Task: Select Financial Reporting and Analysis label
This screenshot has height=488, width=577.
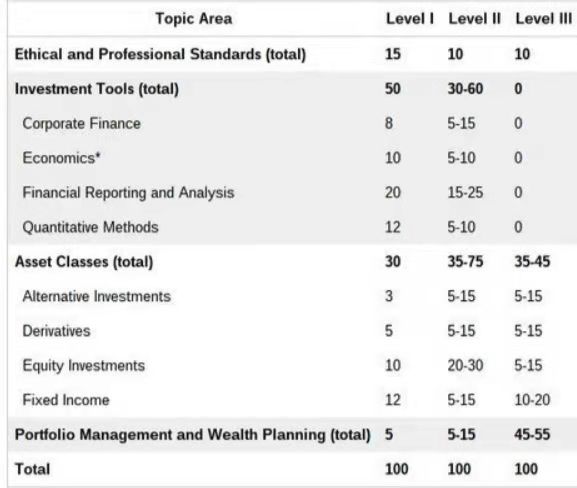Action: (x=128, y=193)
